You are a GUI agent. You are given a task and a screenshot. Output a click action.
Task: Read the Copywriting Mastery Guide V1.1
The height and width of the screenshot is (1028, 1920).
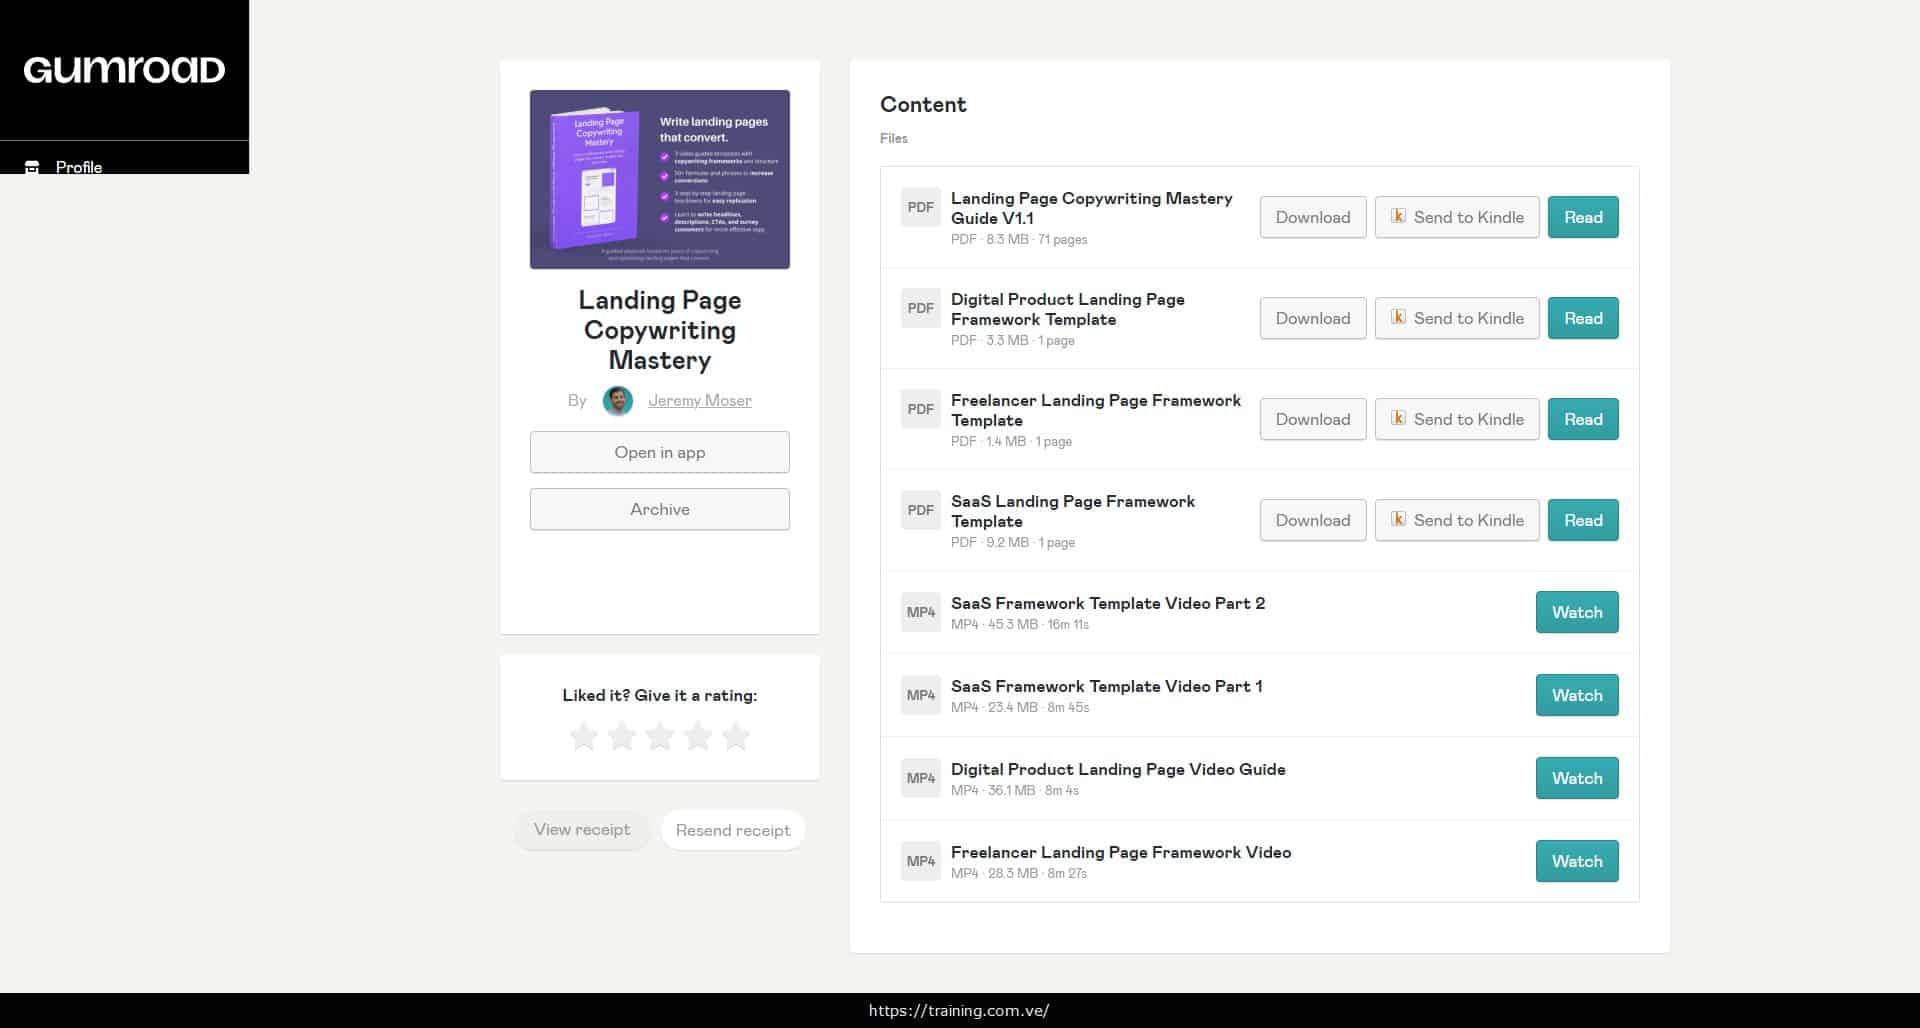pyautogui.click(x=1583, y=217)
